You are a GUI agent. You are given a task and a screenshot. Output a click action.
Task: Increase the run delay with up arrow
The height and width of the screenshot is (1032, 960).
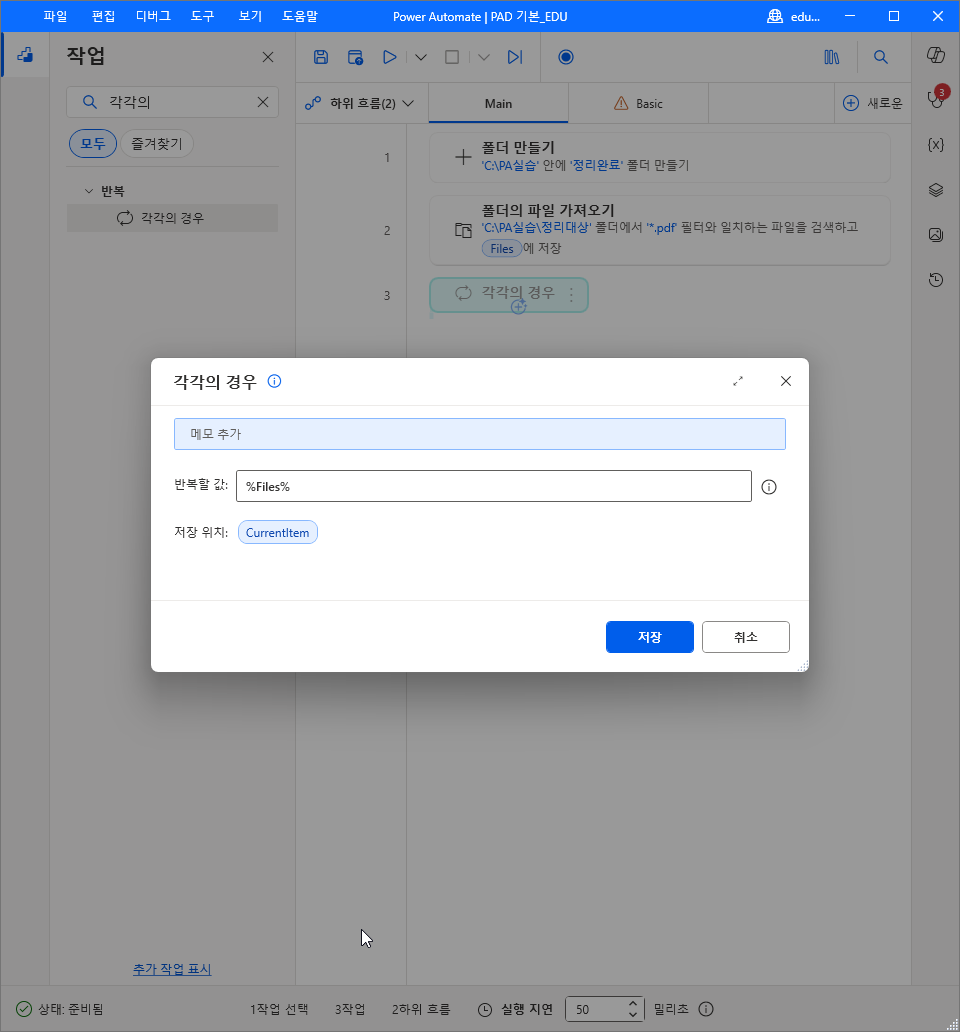tap(632, 1004)
